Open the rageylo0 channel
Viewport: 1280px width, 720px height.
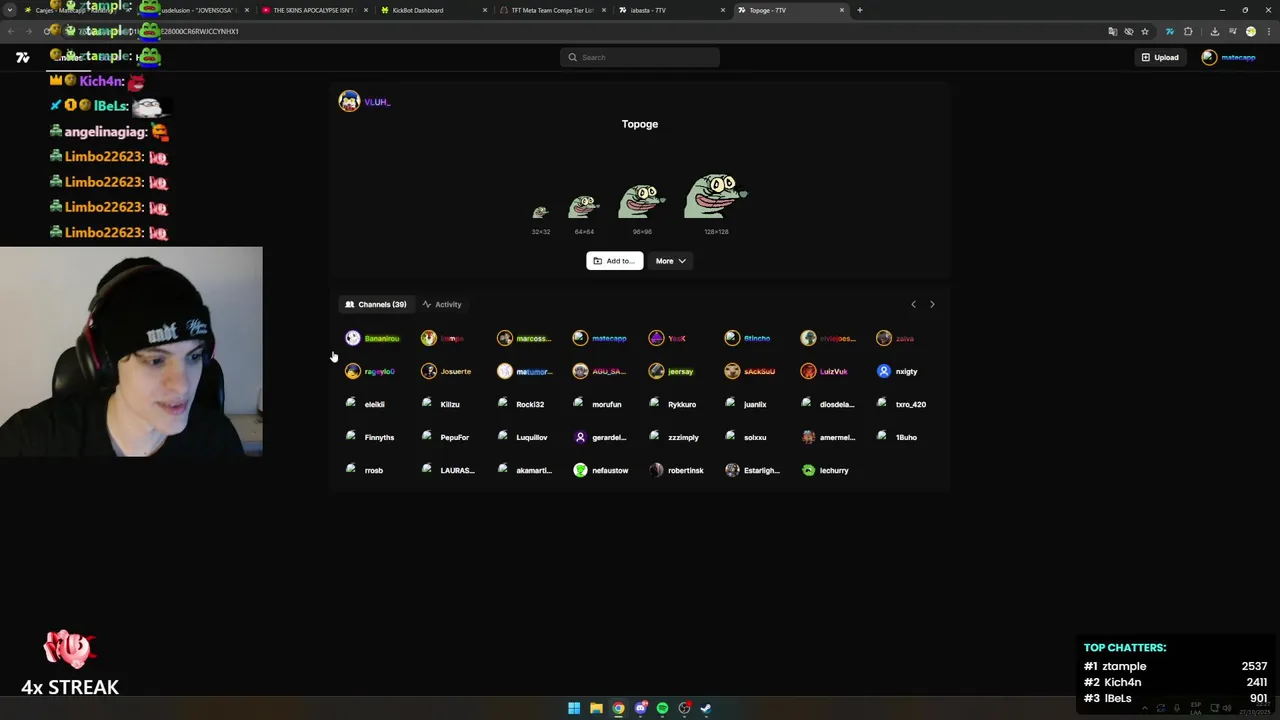(x=370, y=371)
